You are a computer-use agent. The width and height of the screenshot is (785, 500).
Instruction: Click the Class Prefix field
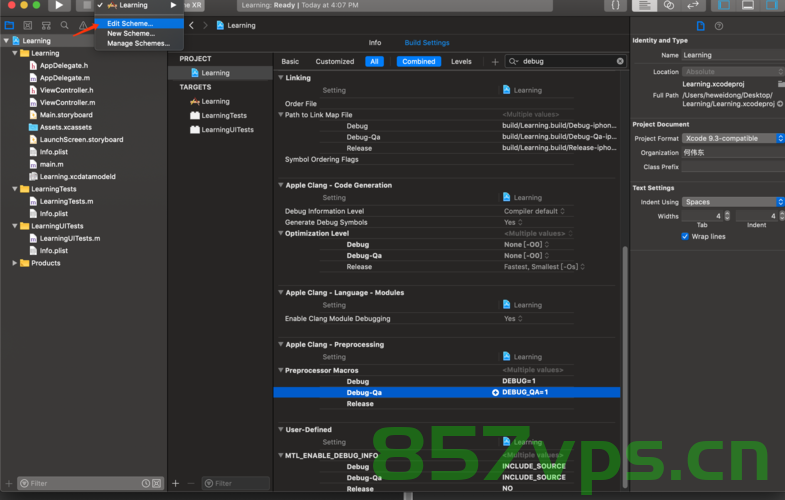(733, 167)
